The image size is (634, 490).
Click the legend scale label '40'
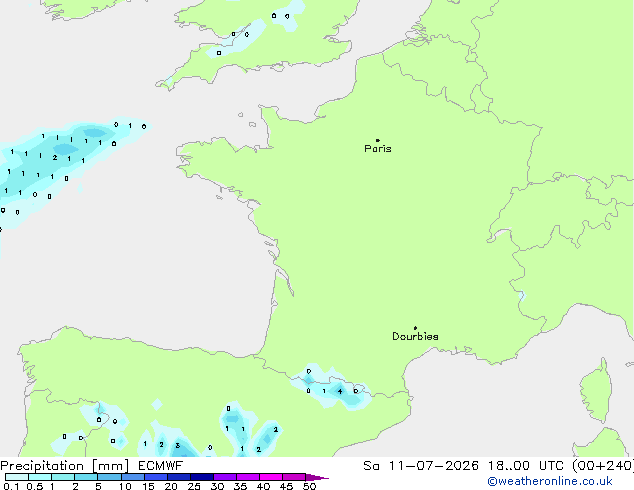263,486
